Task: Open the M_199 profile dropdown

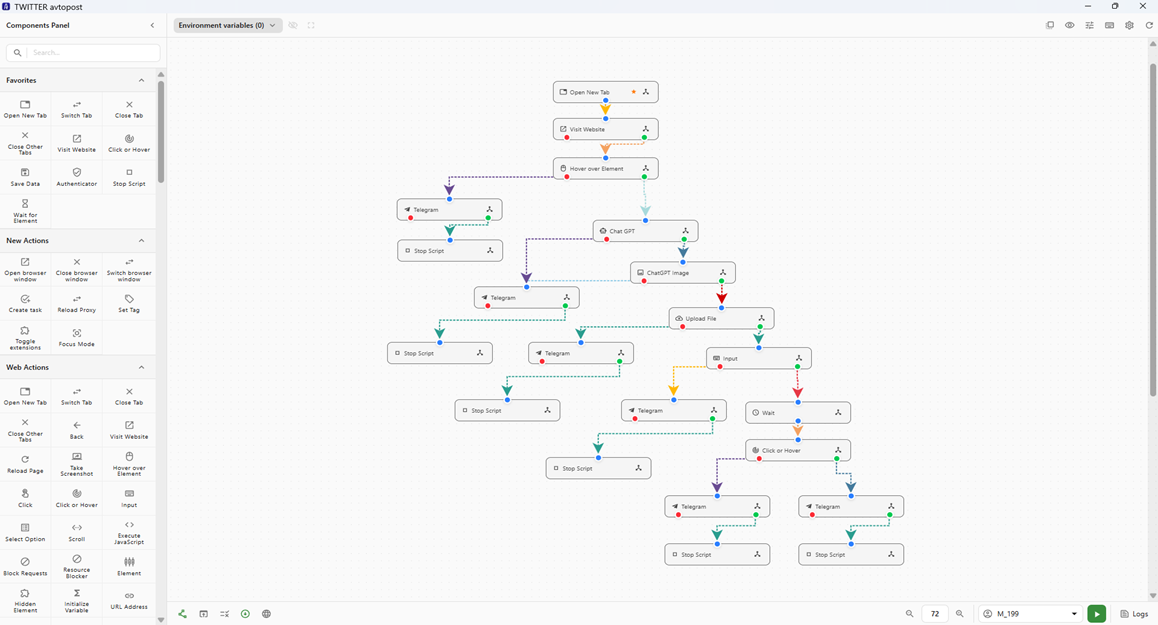Action: point(1030,614)
